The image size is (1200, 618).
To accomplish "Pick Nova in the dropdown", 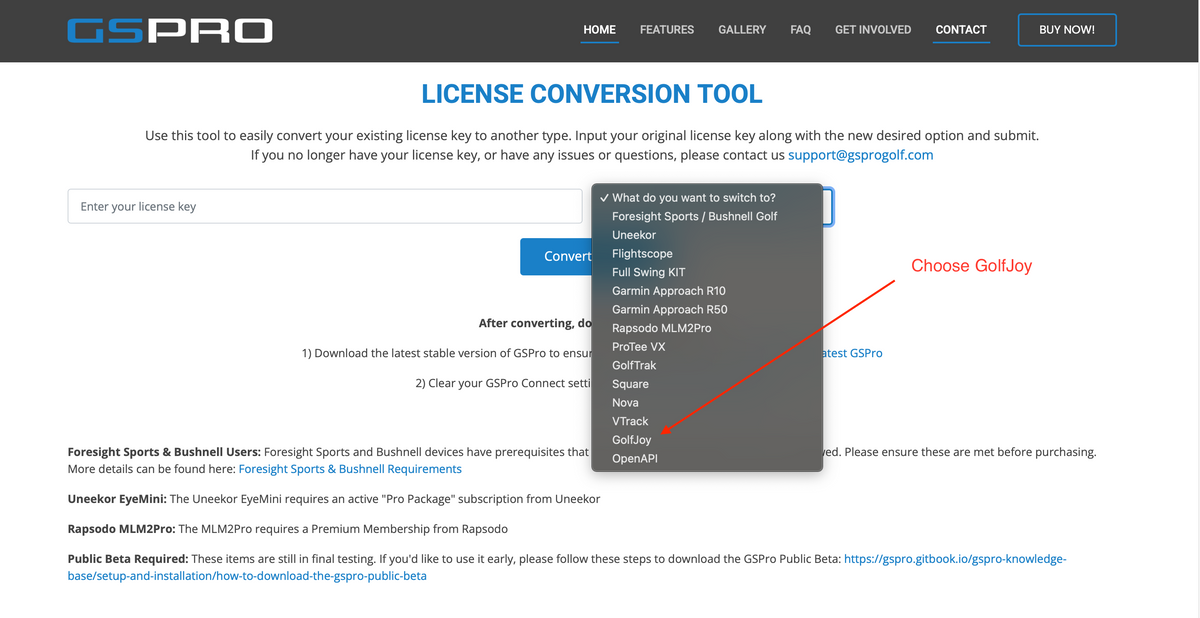I will (x=707, y=403).
